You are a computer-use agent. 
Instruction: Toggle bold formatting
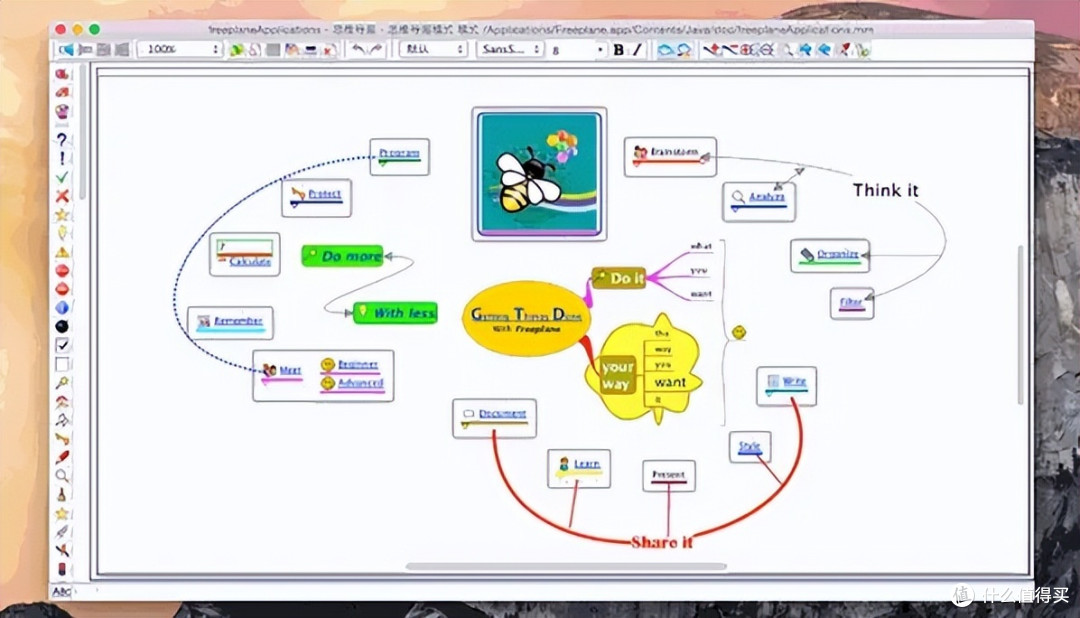pos(619,50)
